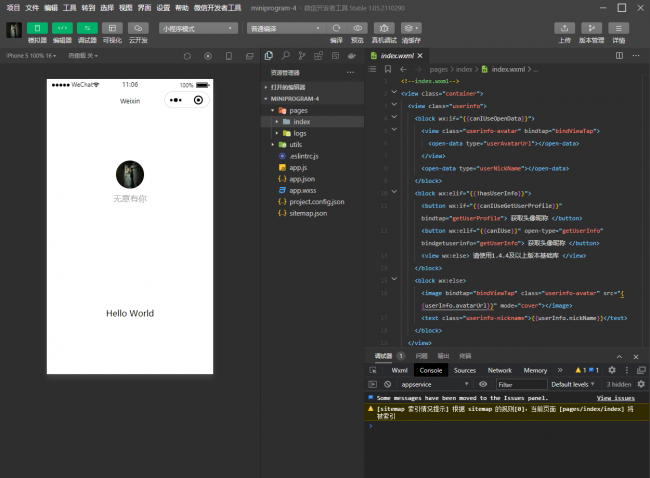Click the real device debug icon
The height and width of the screenshot is (478, 650).
(x=384, y=28)
